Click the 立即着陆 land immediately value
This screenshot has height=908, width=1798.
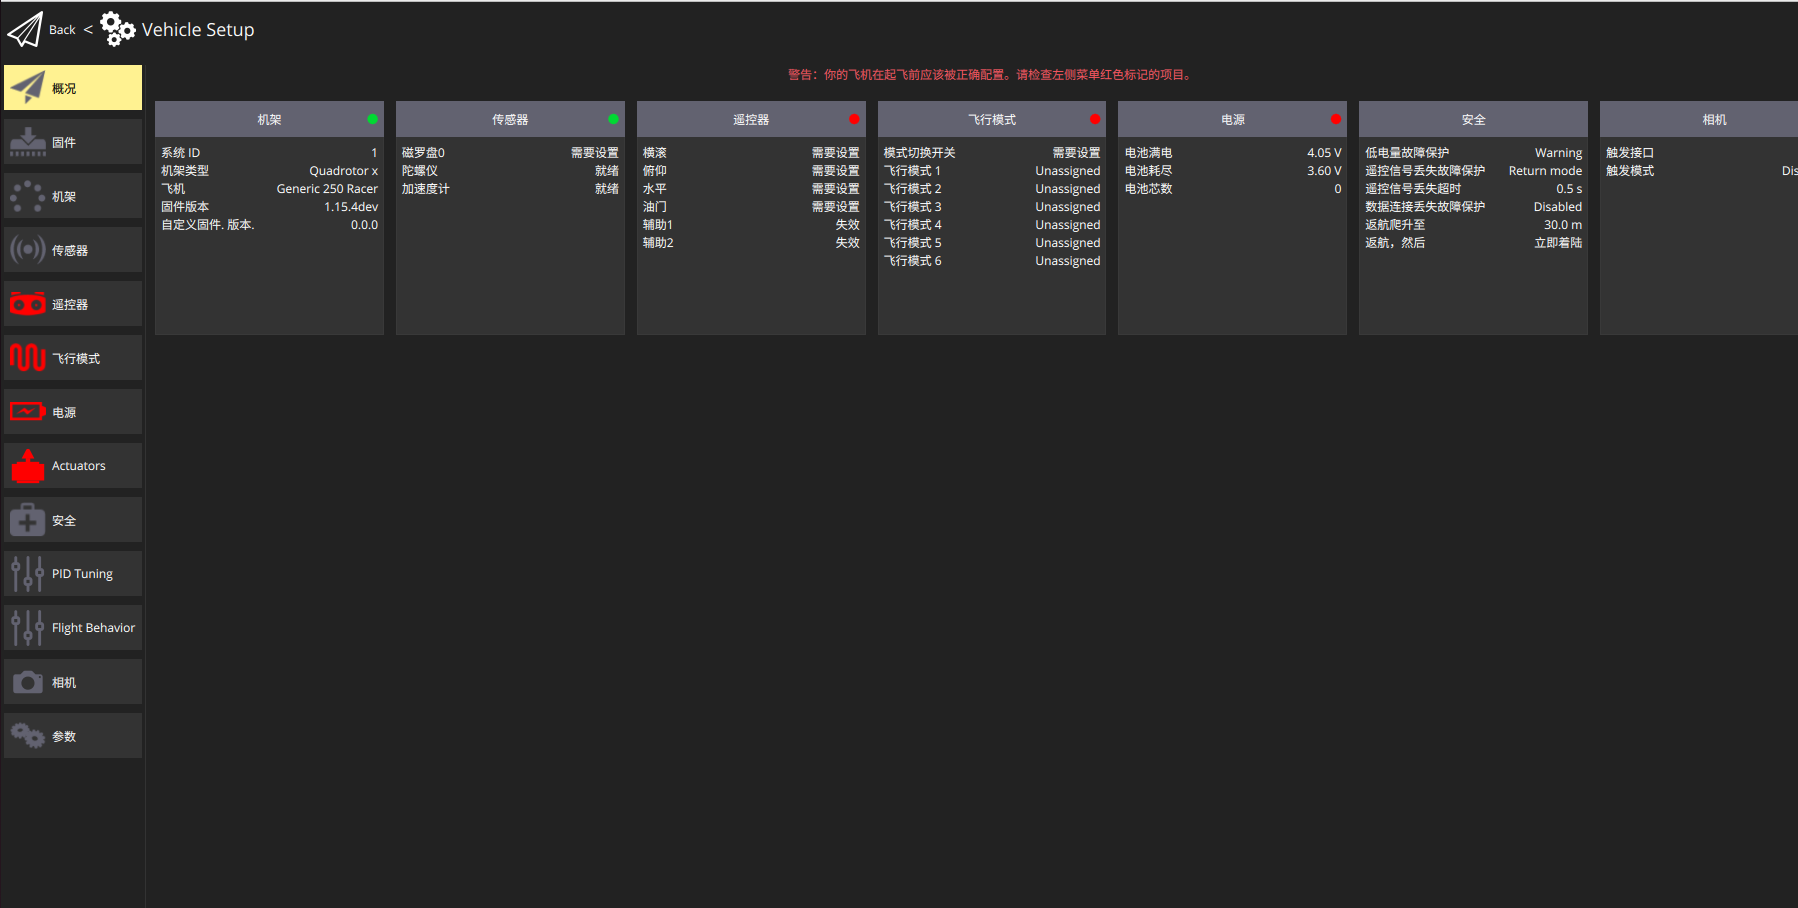pos(1558,243)
